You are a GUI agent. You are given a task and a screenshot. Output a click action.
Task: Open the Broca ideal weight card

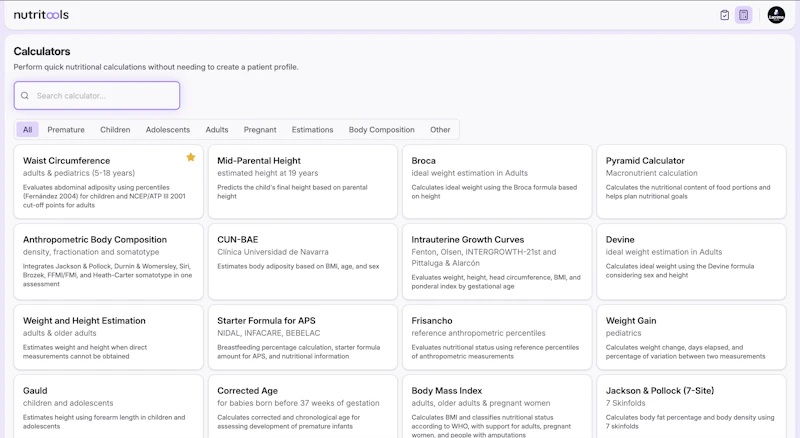(497, 182)
